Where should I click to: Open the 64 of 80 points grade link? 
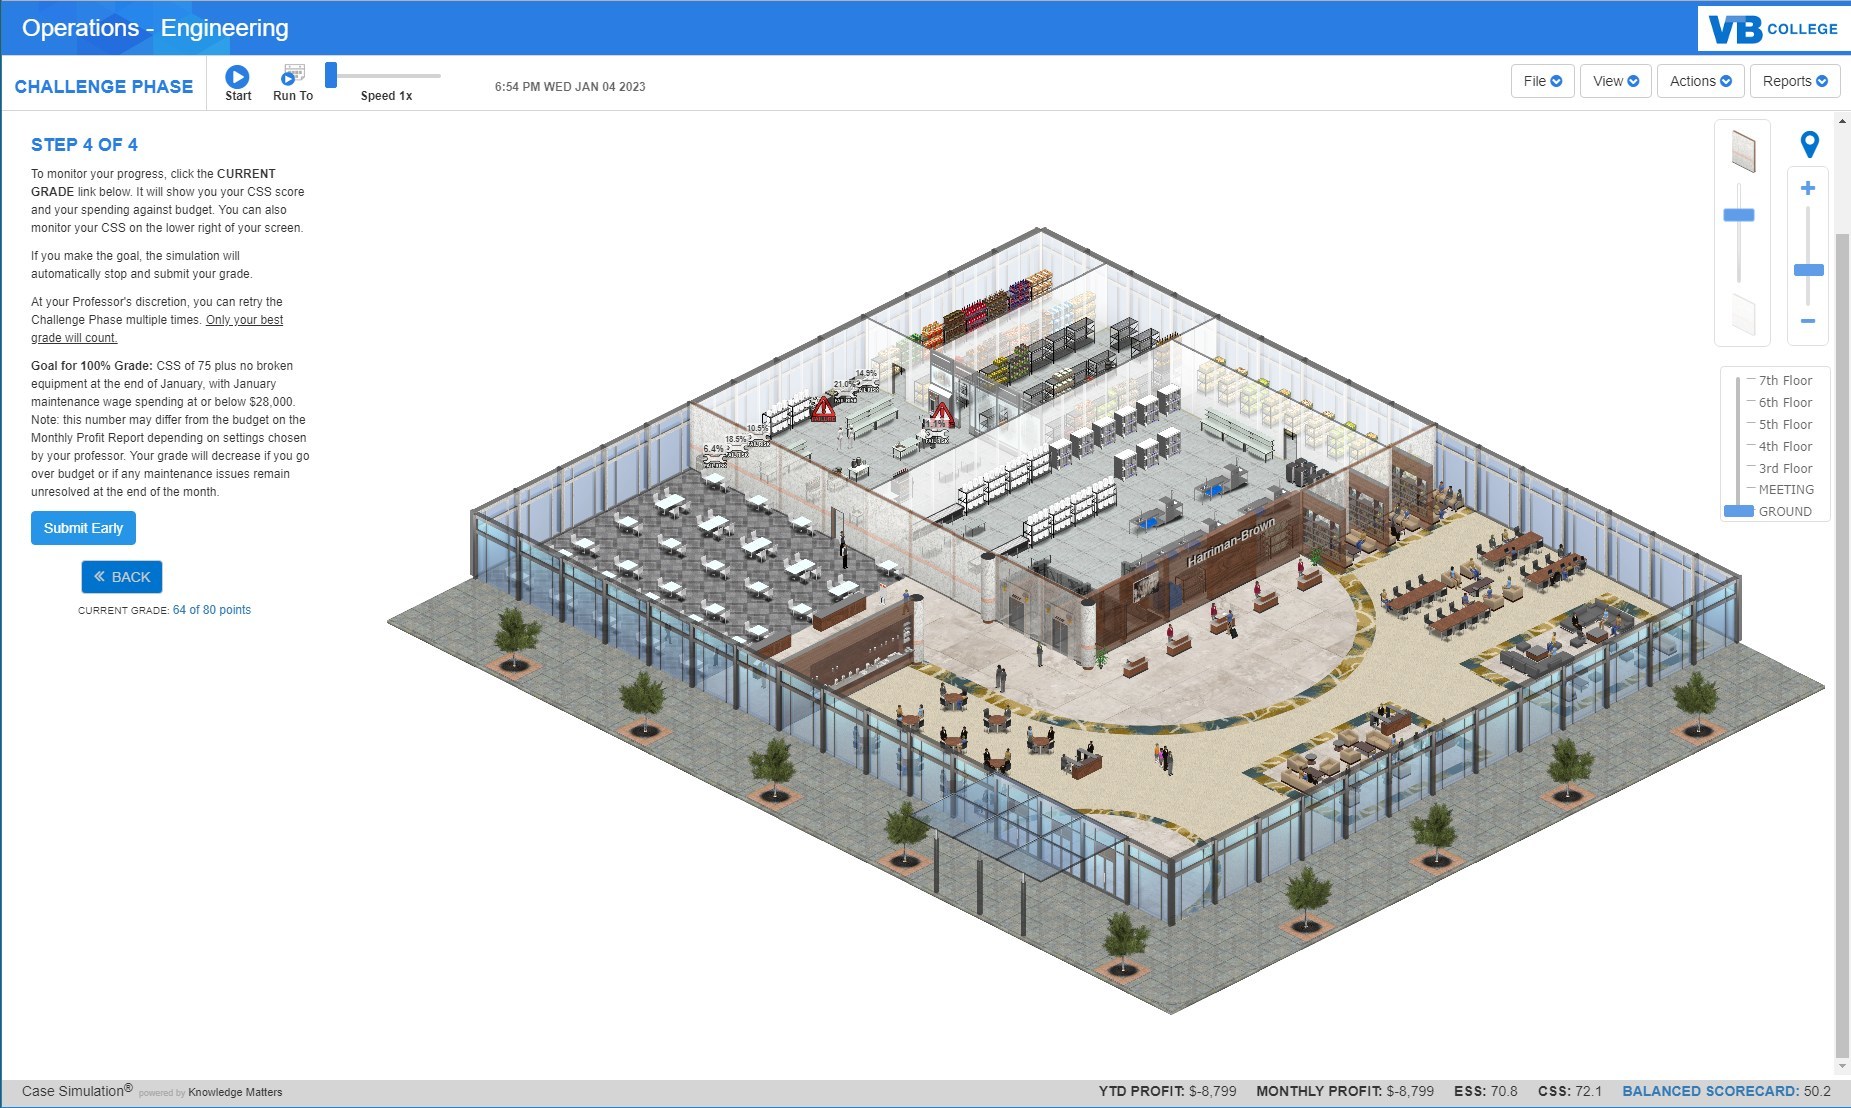pyautogui.click(x=211, y=609)
